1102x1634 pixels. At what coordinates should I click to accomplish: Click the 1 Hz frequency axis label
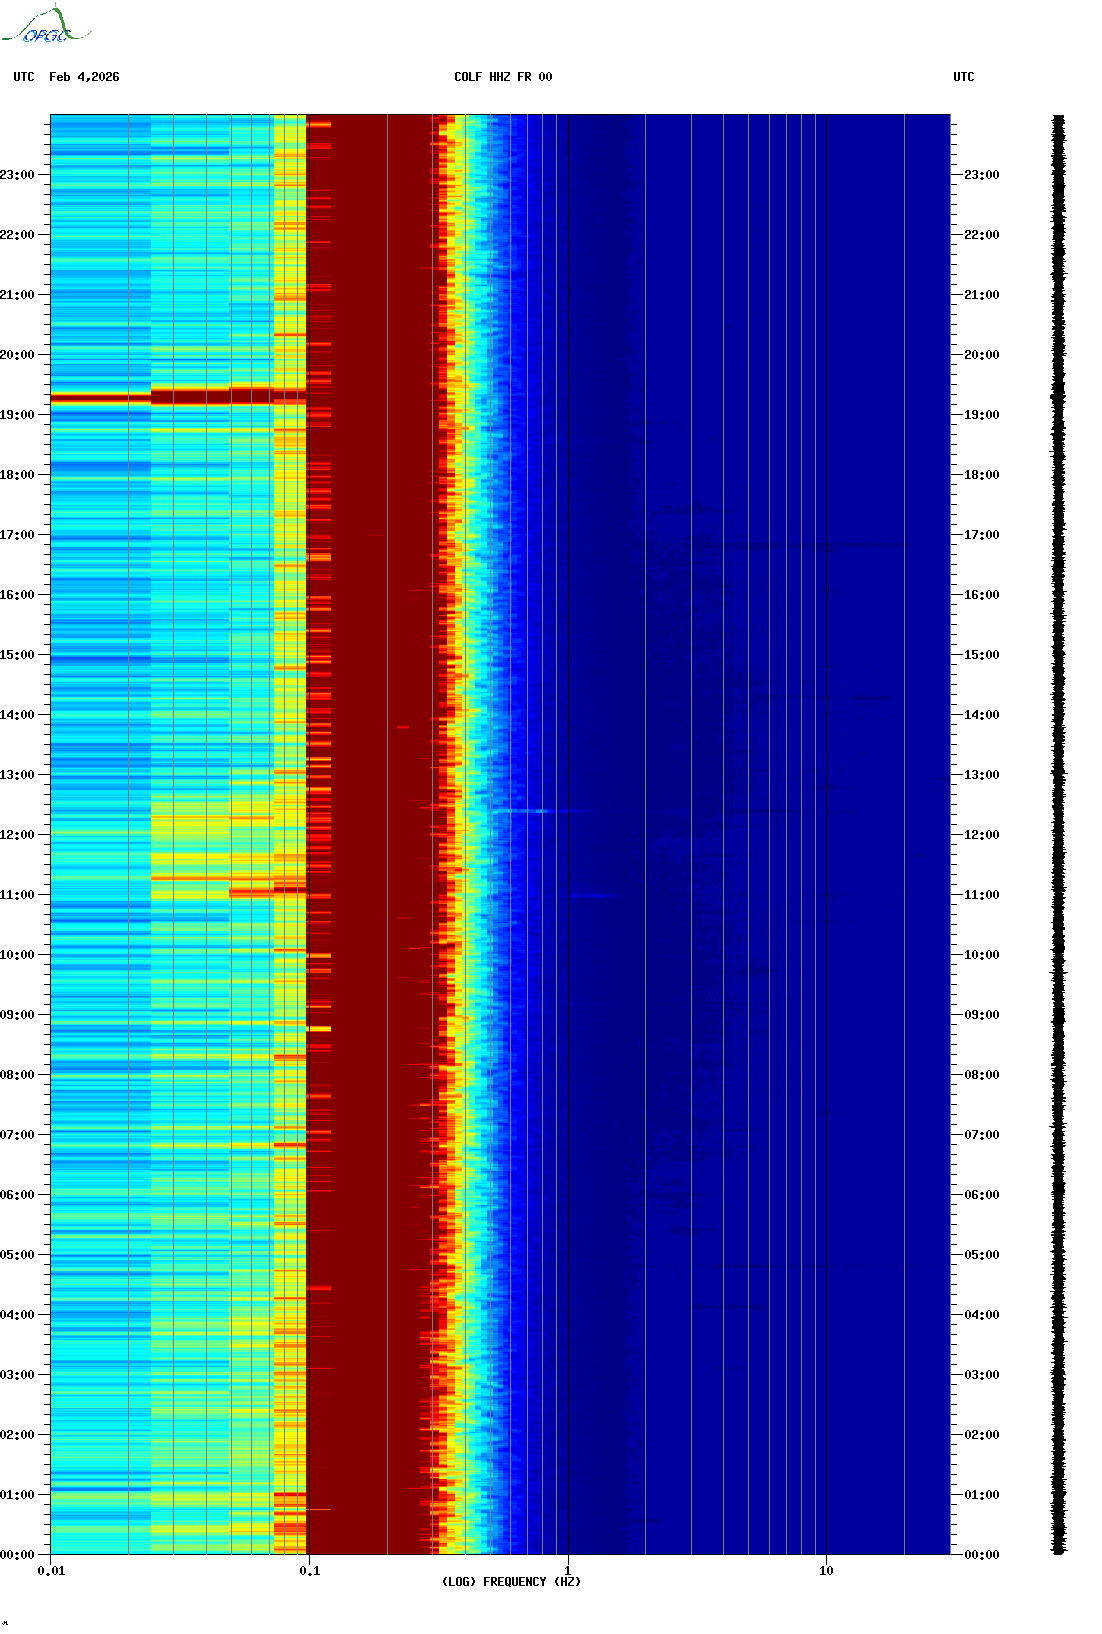pyautogui.click(x=568, y=1571)
